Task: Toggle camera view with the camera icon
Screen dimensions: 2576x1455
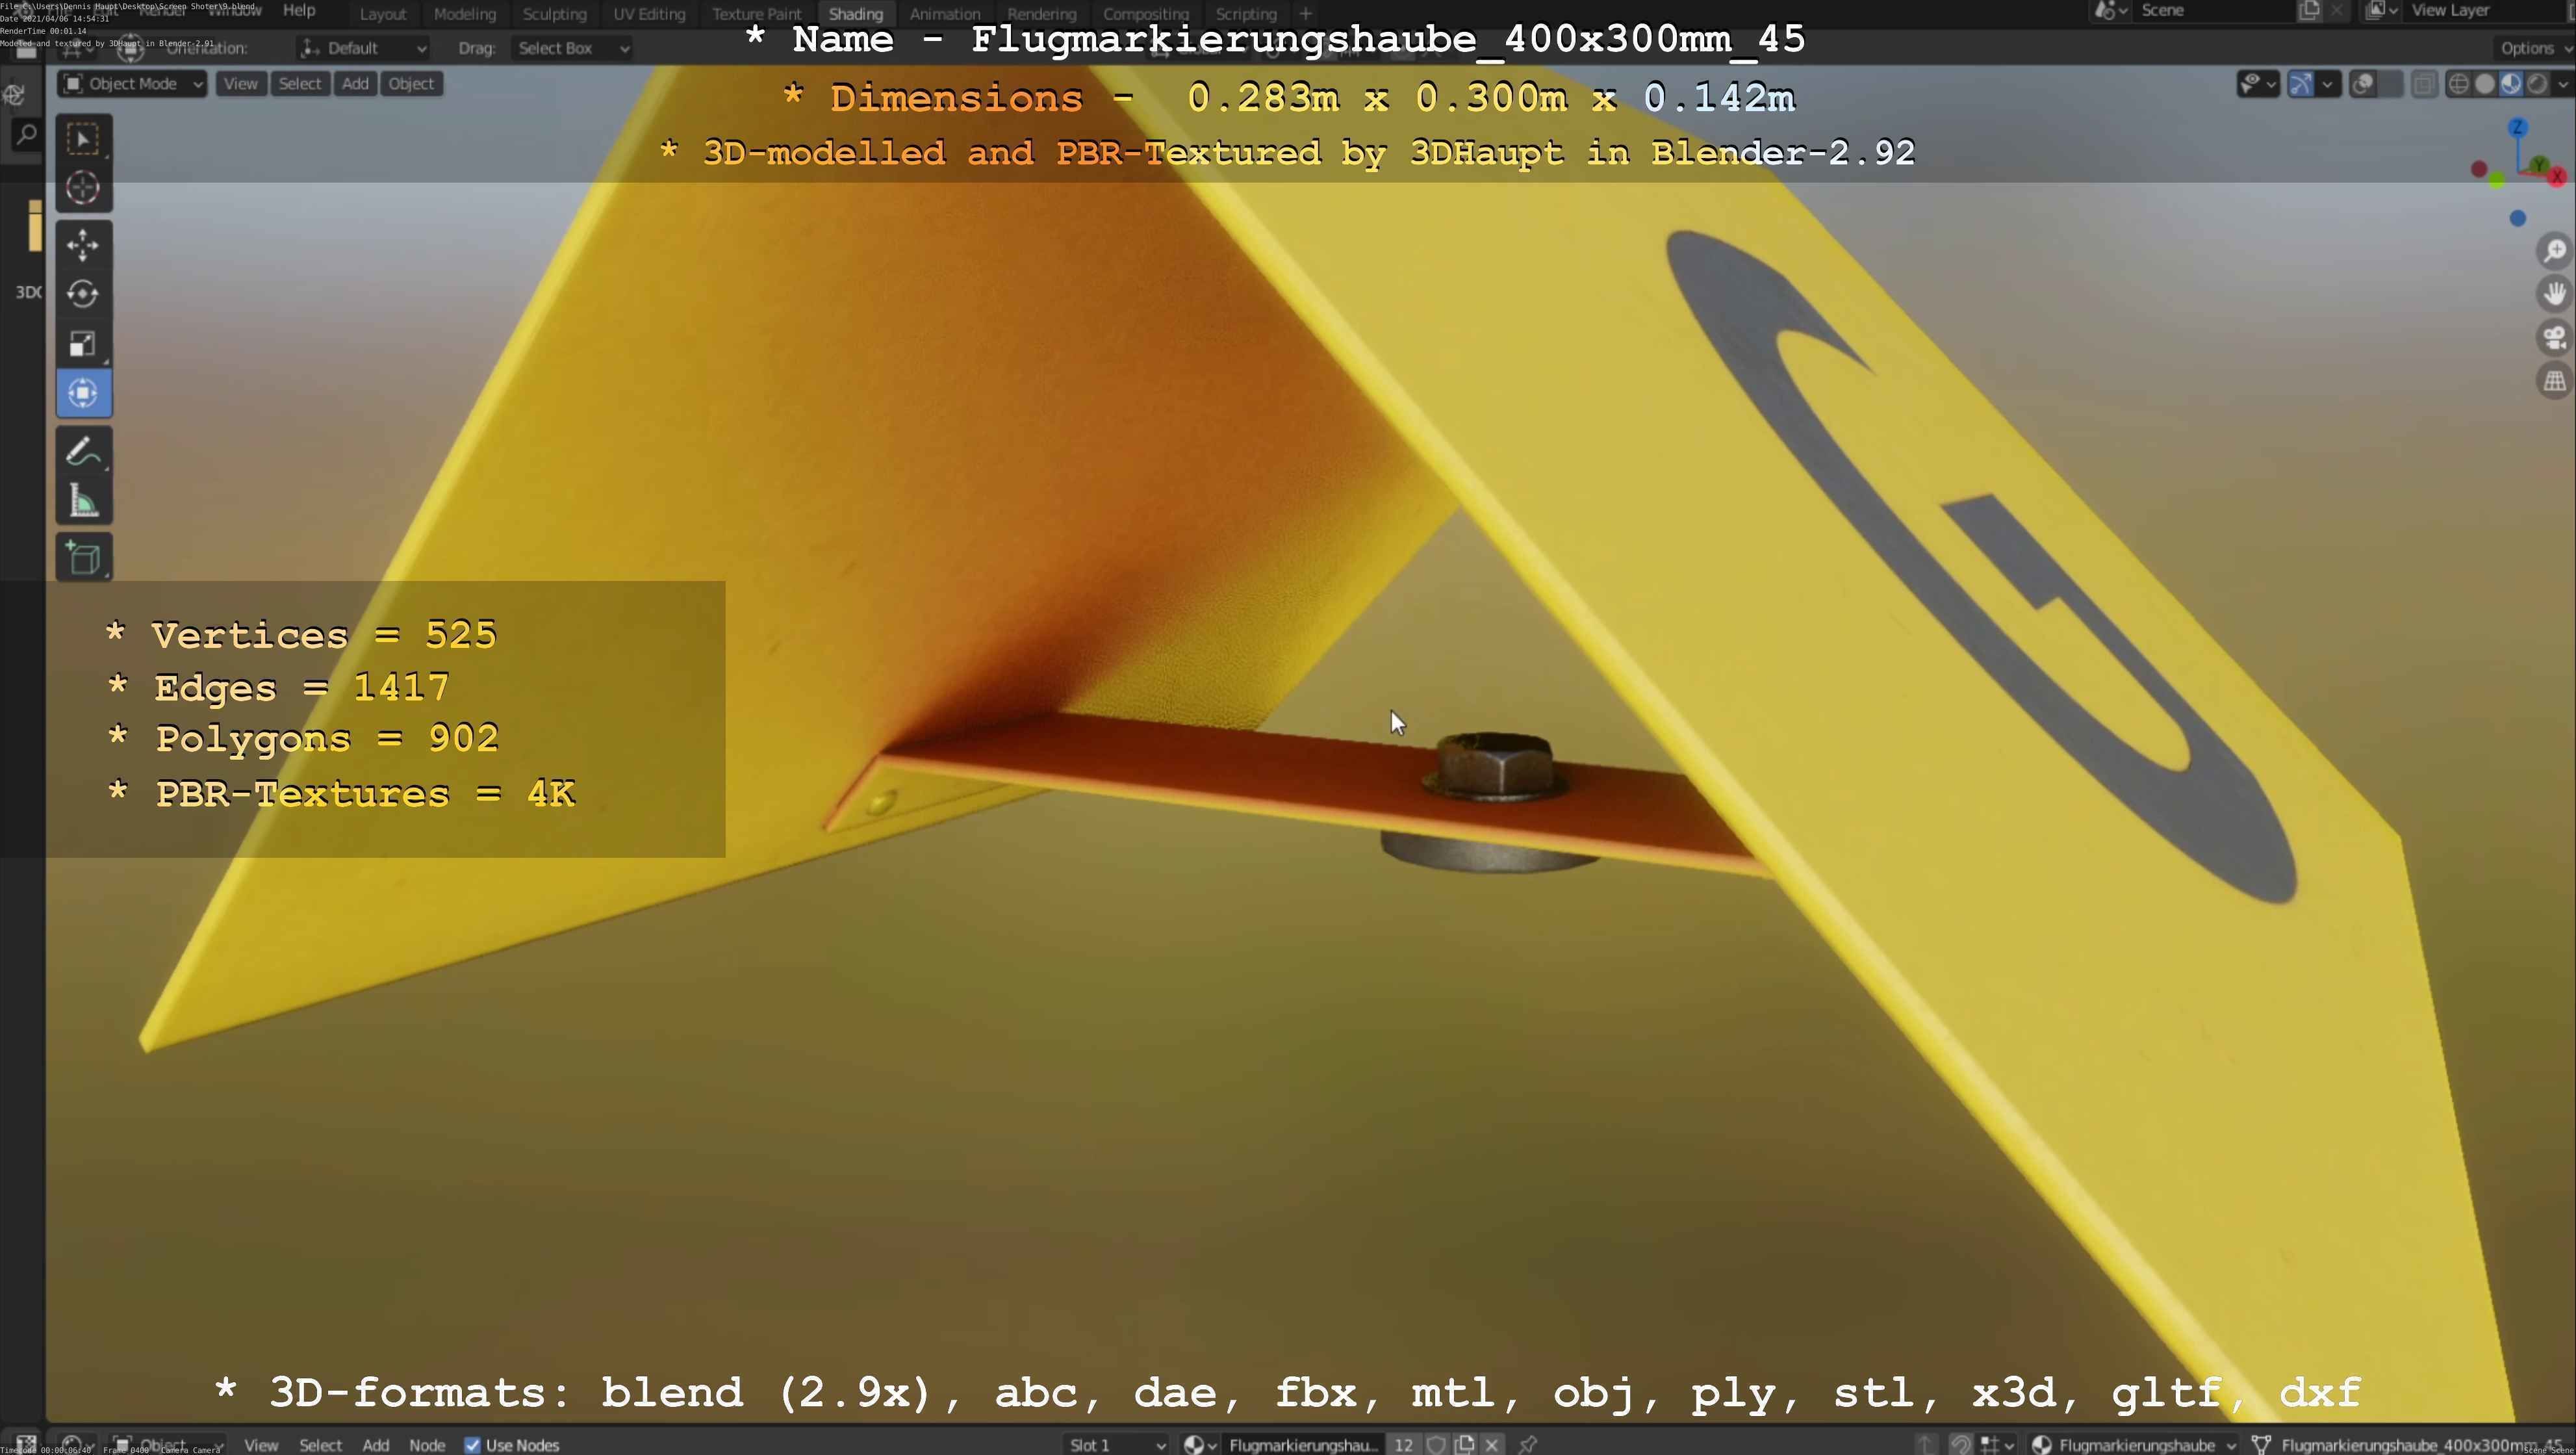Action: click(2555, 338)
